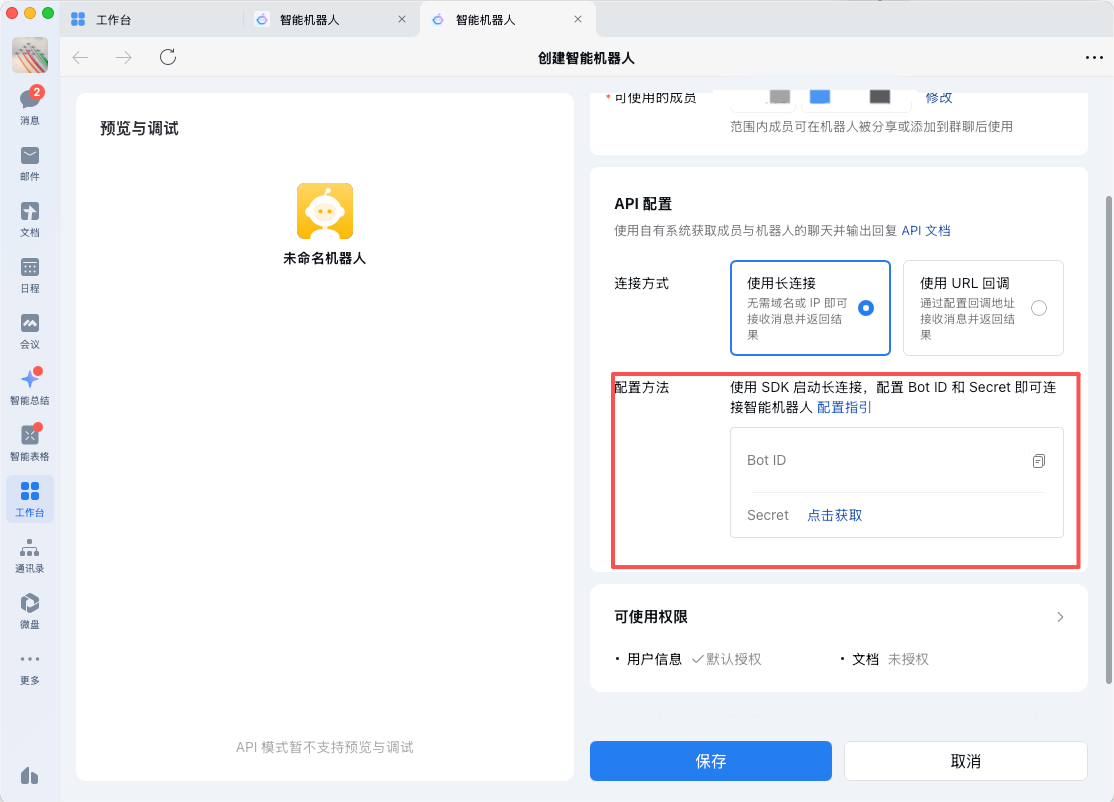Open the Calendar sidebar icon
This screenshot has height=802, width=1114.
(30, 272)
